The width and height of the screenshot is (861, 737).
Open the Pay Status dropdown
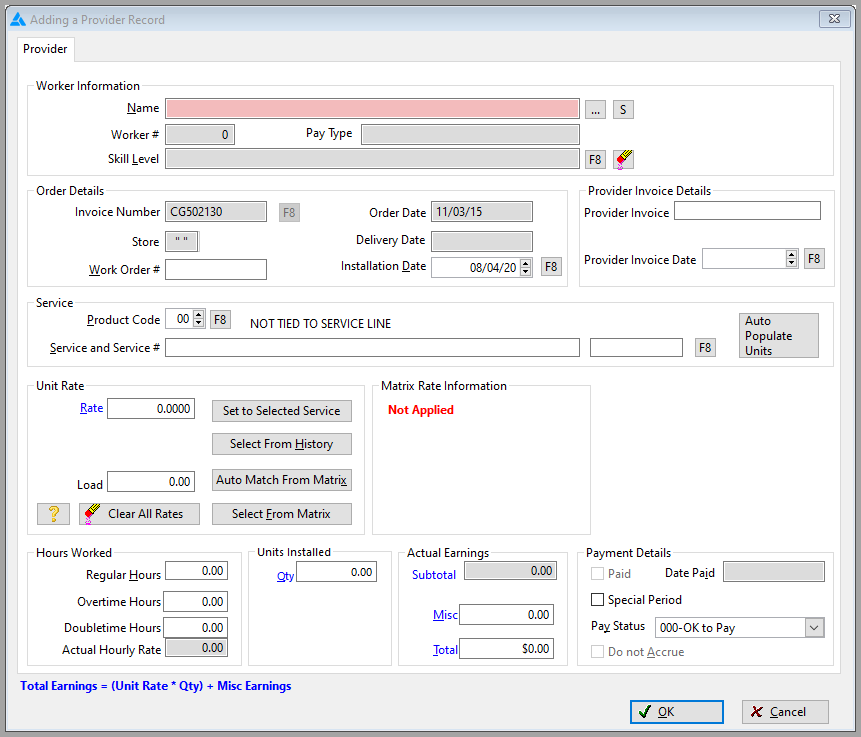(814, 628)
